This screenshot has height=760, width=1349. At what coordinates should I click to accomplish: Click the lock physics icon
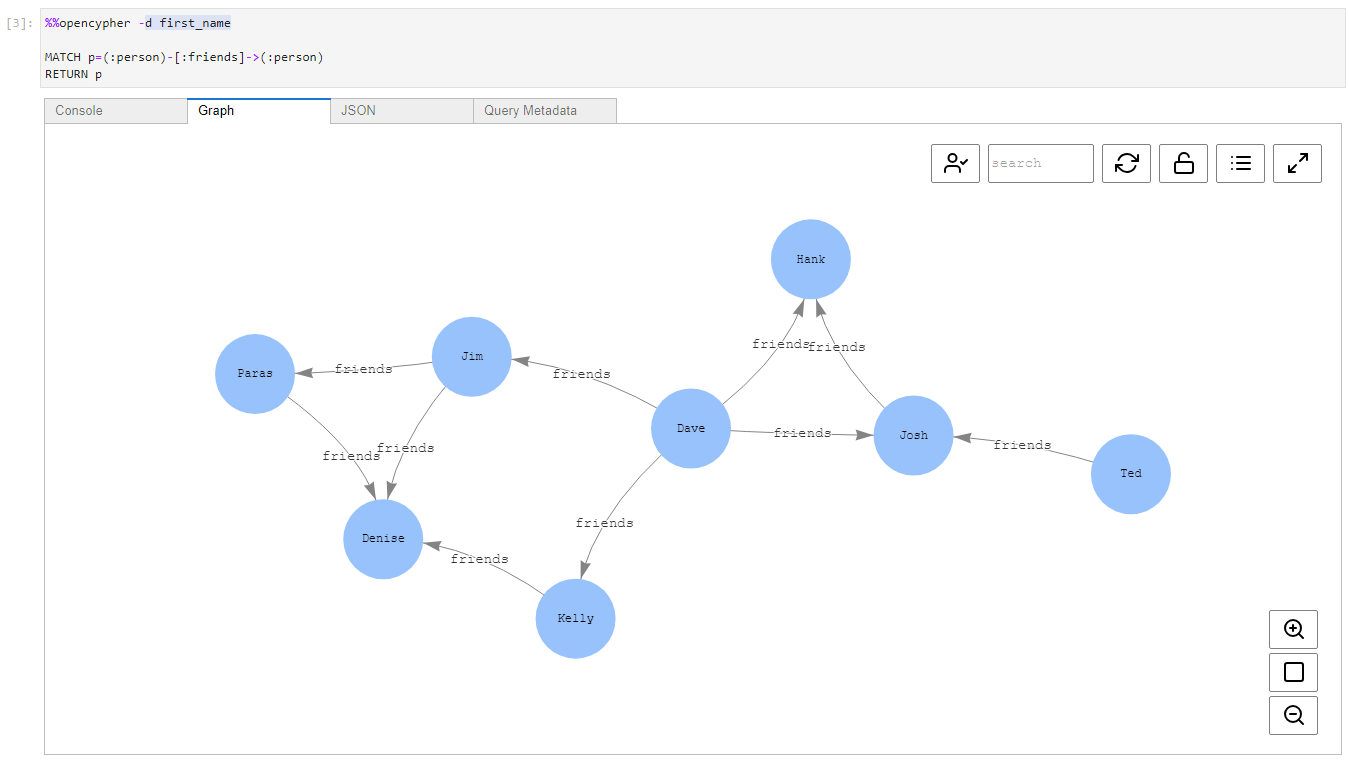1183,163
